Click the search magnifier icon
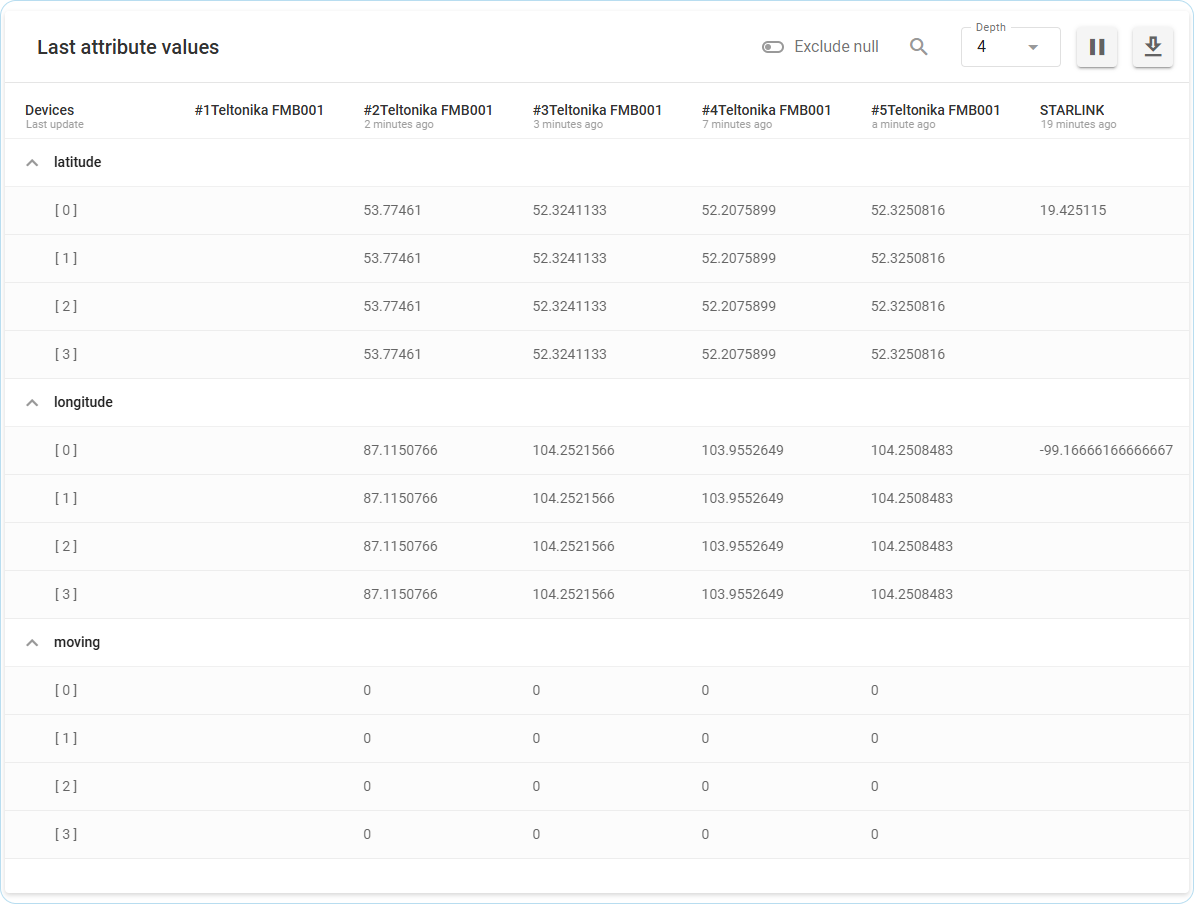The width and height of the screenshot is (1194, 904). (x=918, y=47)
